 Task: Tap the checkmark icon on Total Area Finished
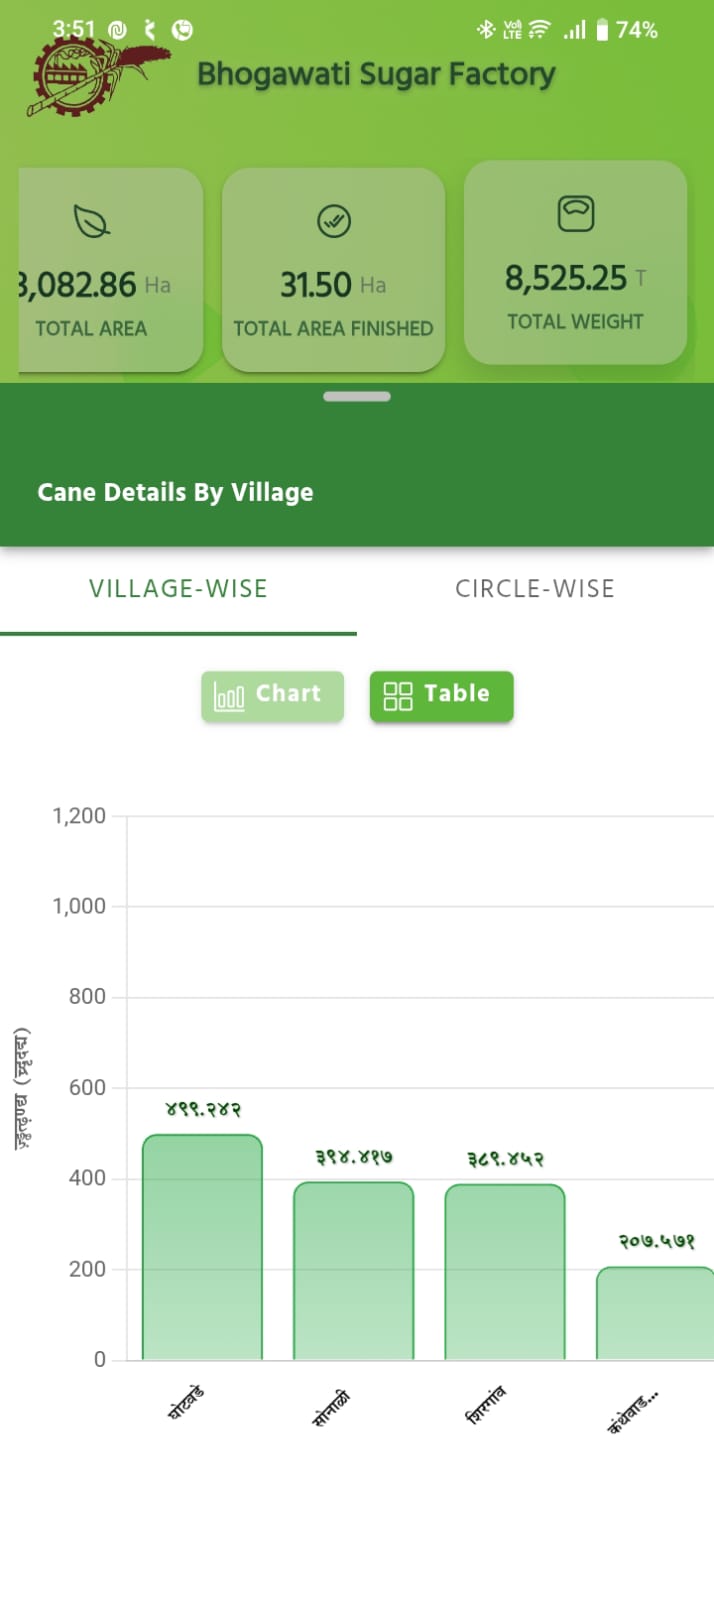point(334,221)
